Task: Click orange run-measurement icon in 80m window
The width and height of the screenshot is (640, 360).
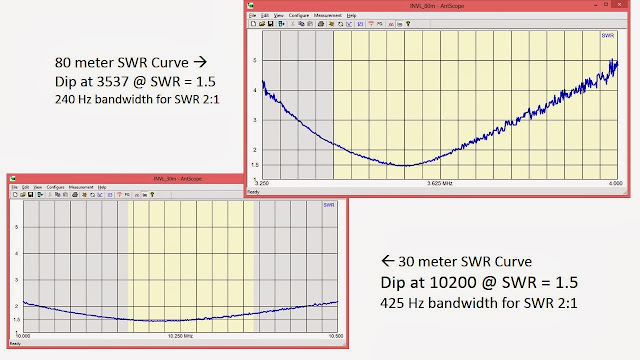Action: [x=331, y=24]
